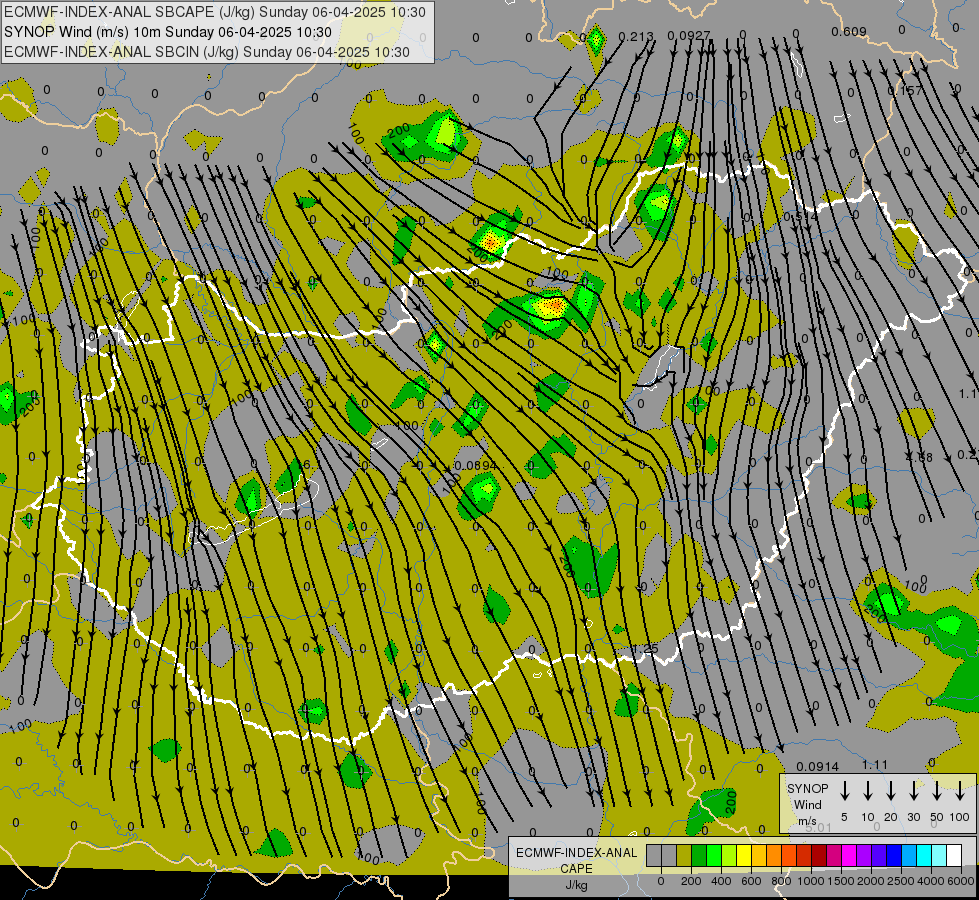This screenshot has height=900, width=979.
Task: Select the sky blue CAPE legend swatch
Action: pyautogui.click(x=908, y=855)
